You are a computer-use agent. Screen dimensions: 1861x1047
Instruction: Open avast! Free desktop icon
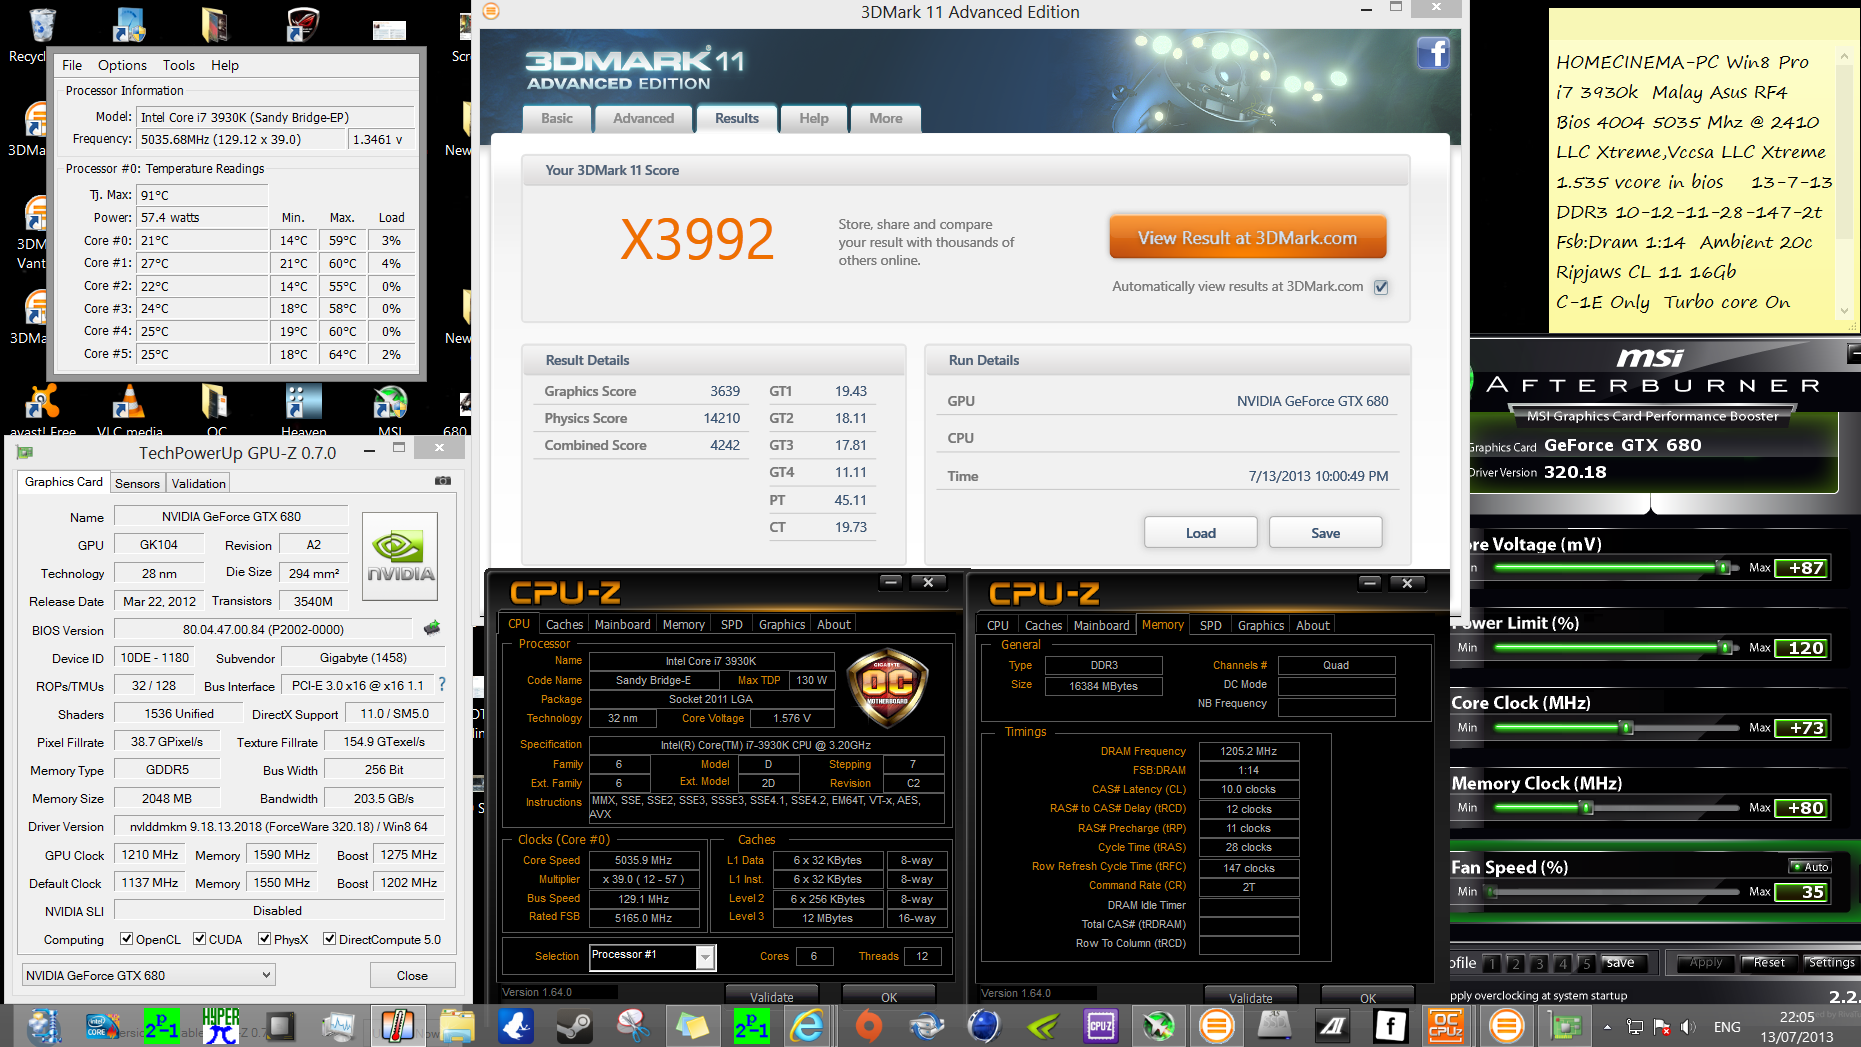point(42,410)
